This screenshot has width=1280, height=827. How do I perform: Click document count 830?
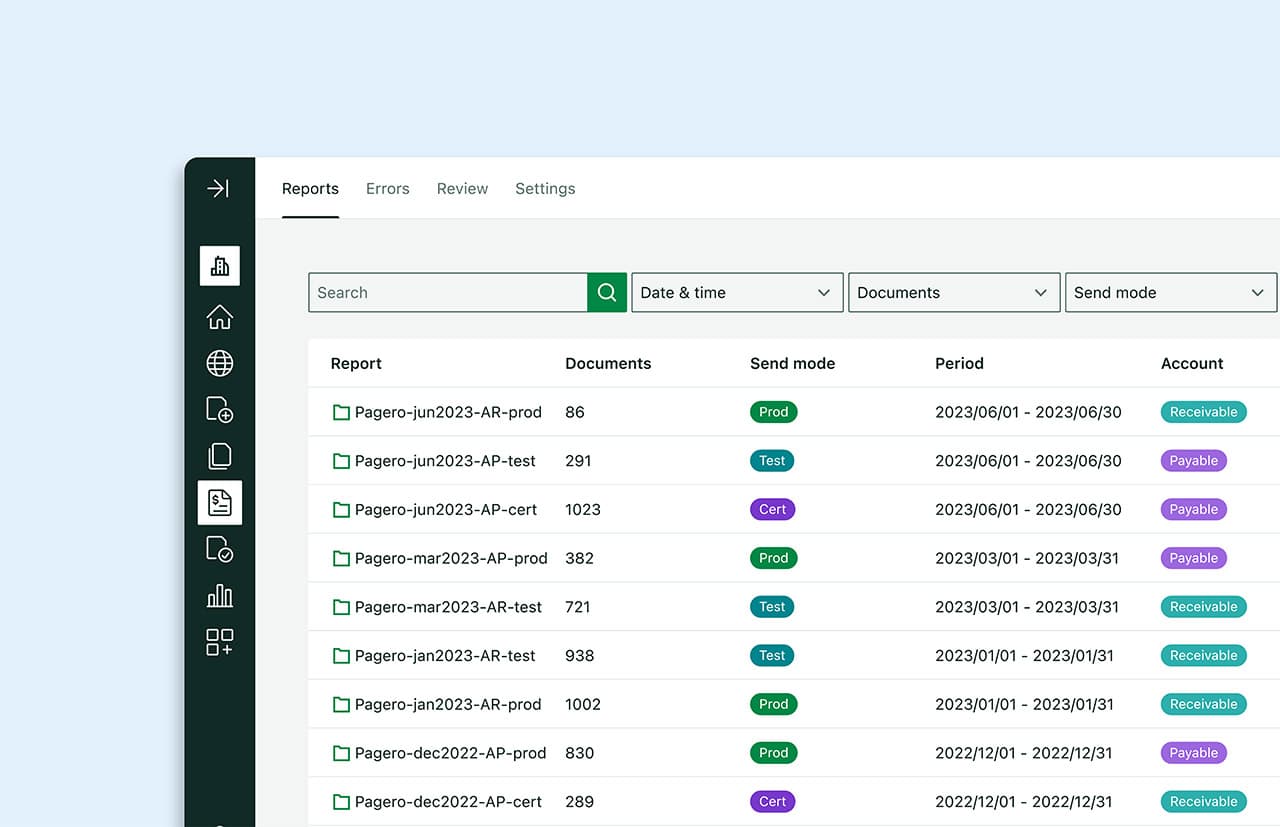tap(579, 753)
